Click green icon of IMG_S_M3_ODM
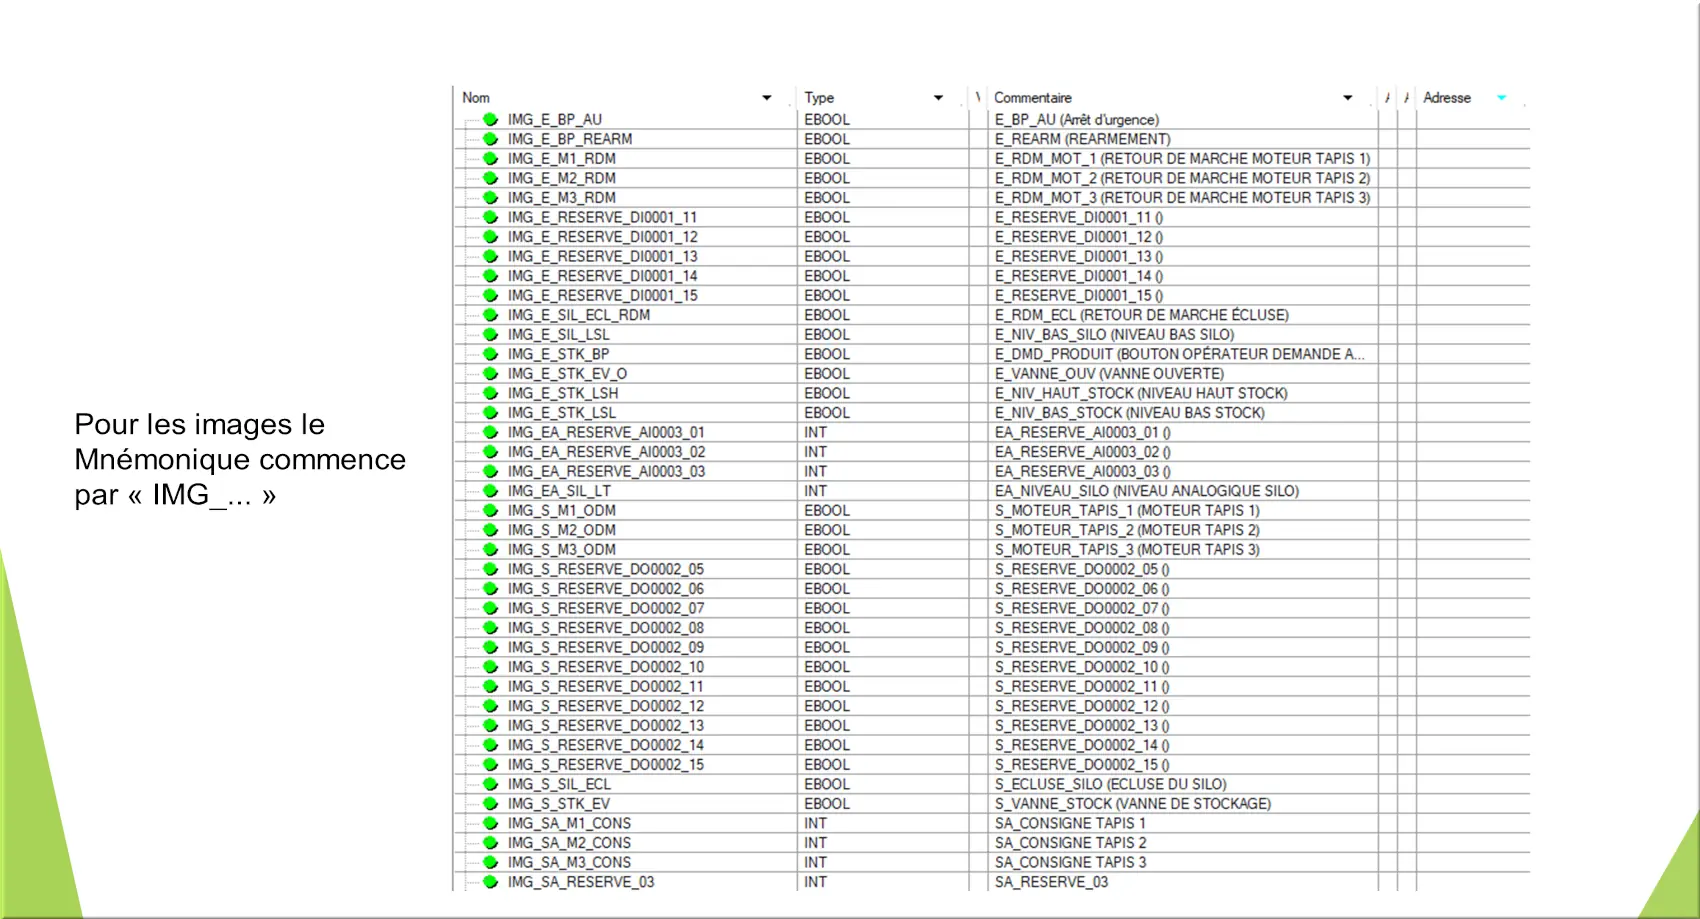Image resolution: width=1700 pixels, height=919 pixels. 490,549
